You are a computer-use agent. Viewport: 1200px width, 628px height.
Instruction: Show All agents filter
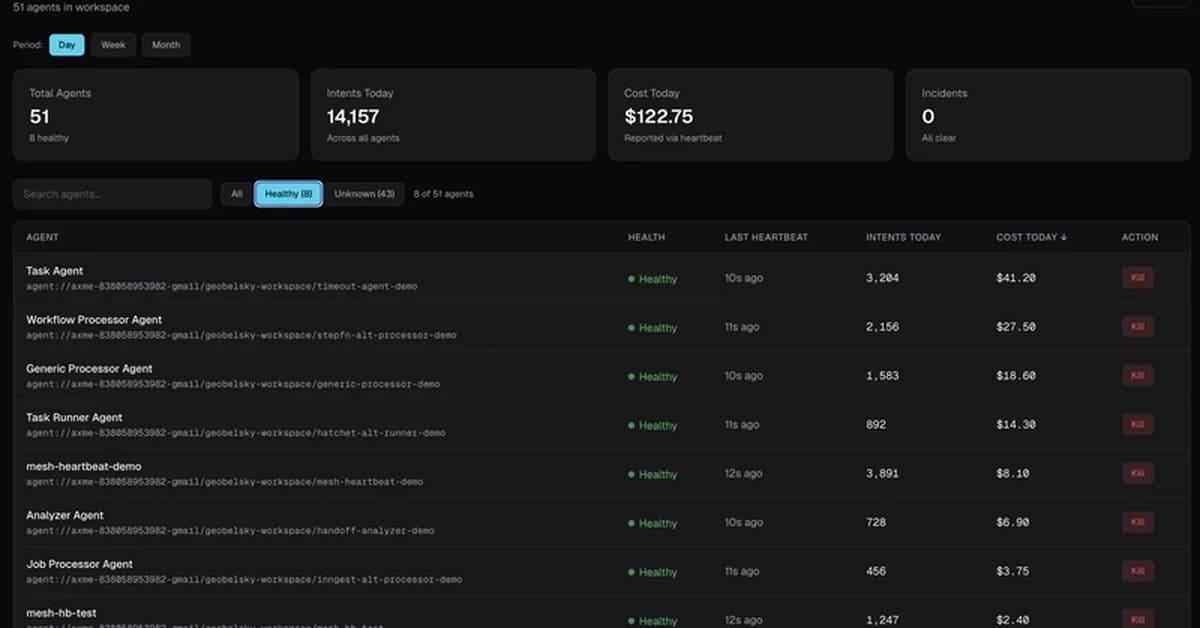pos(236,194)
